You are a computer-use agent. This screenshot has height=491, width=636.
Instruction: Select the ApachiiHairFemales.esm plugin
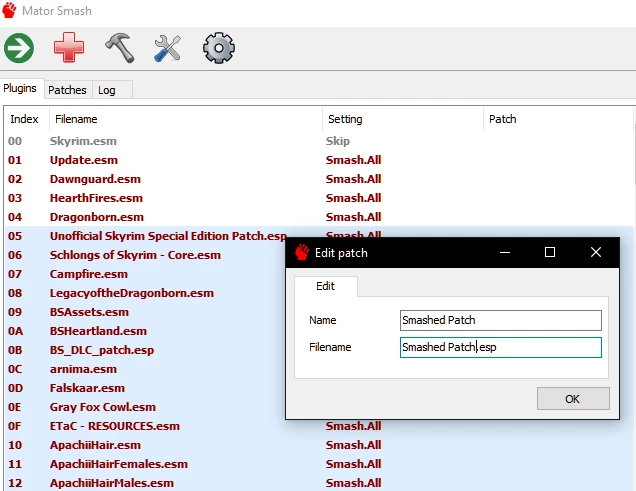[x=119, y=465]
